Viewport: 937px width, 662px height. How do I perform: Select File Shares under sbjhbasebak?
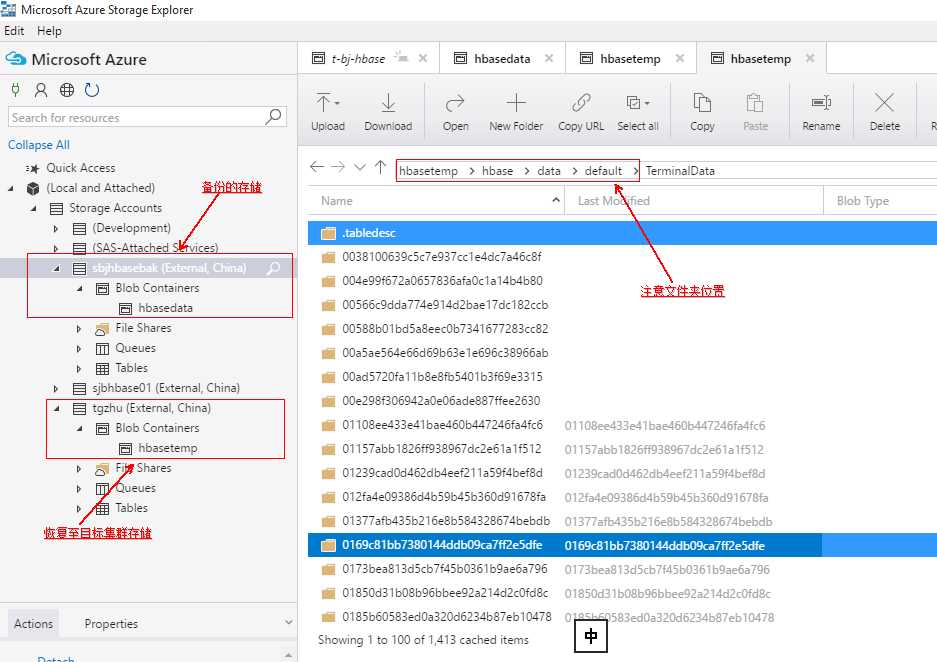143,328
